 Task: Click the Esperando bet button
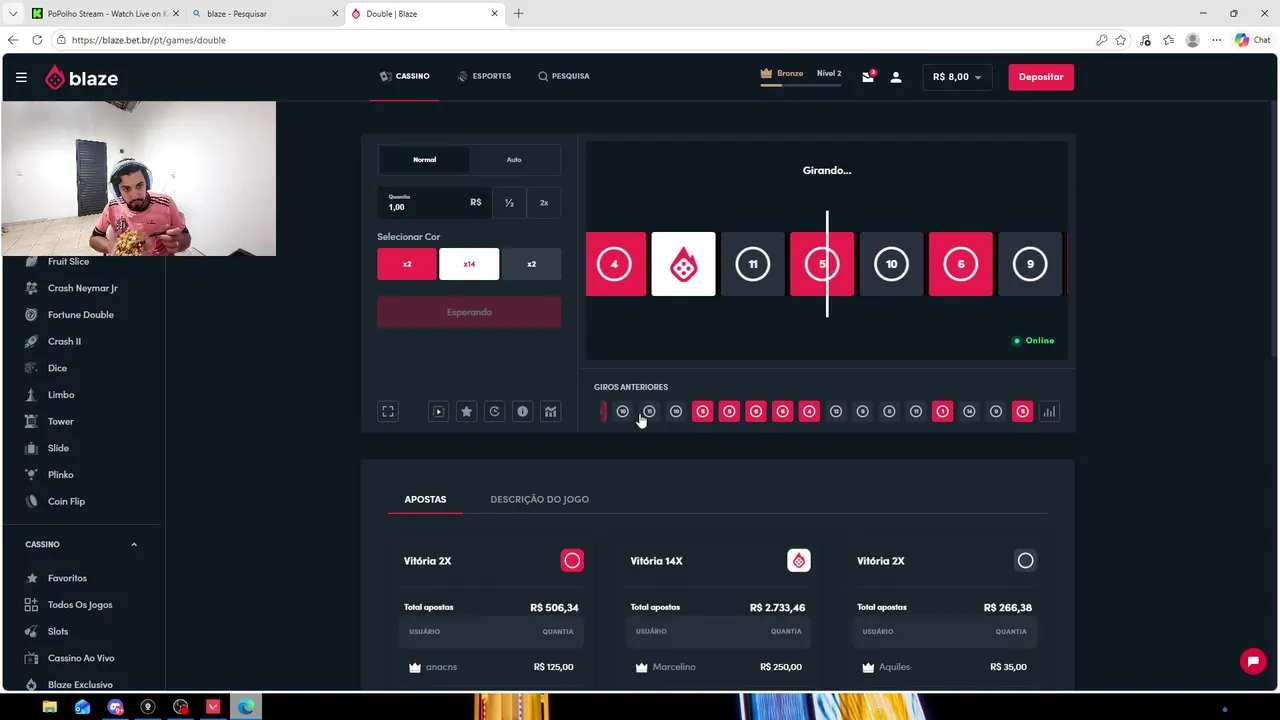pyautogui.click(x=469, y=312)
